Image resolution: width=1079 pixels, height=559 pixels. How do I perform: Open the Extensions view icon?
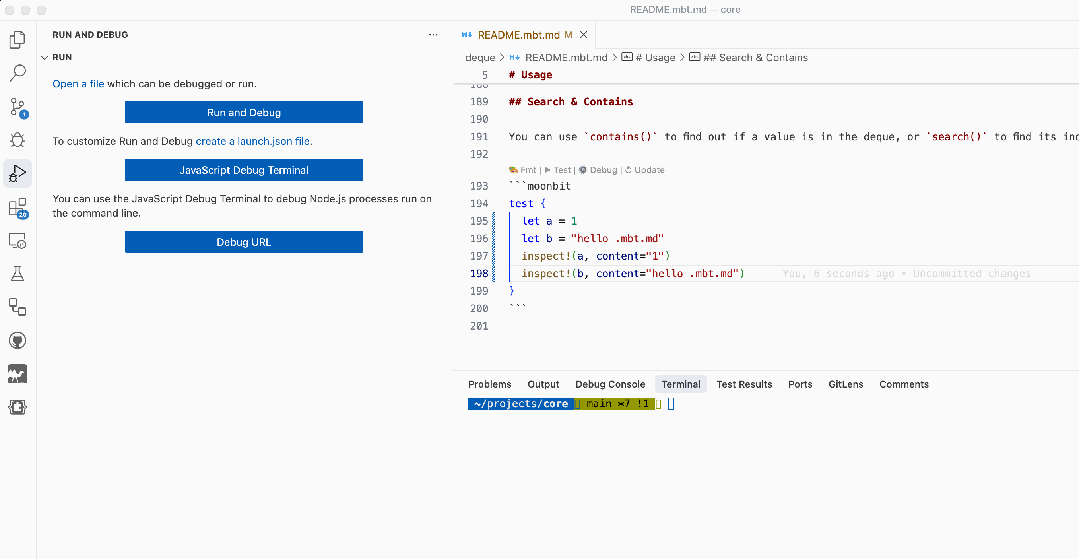(x=18, y=207)
